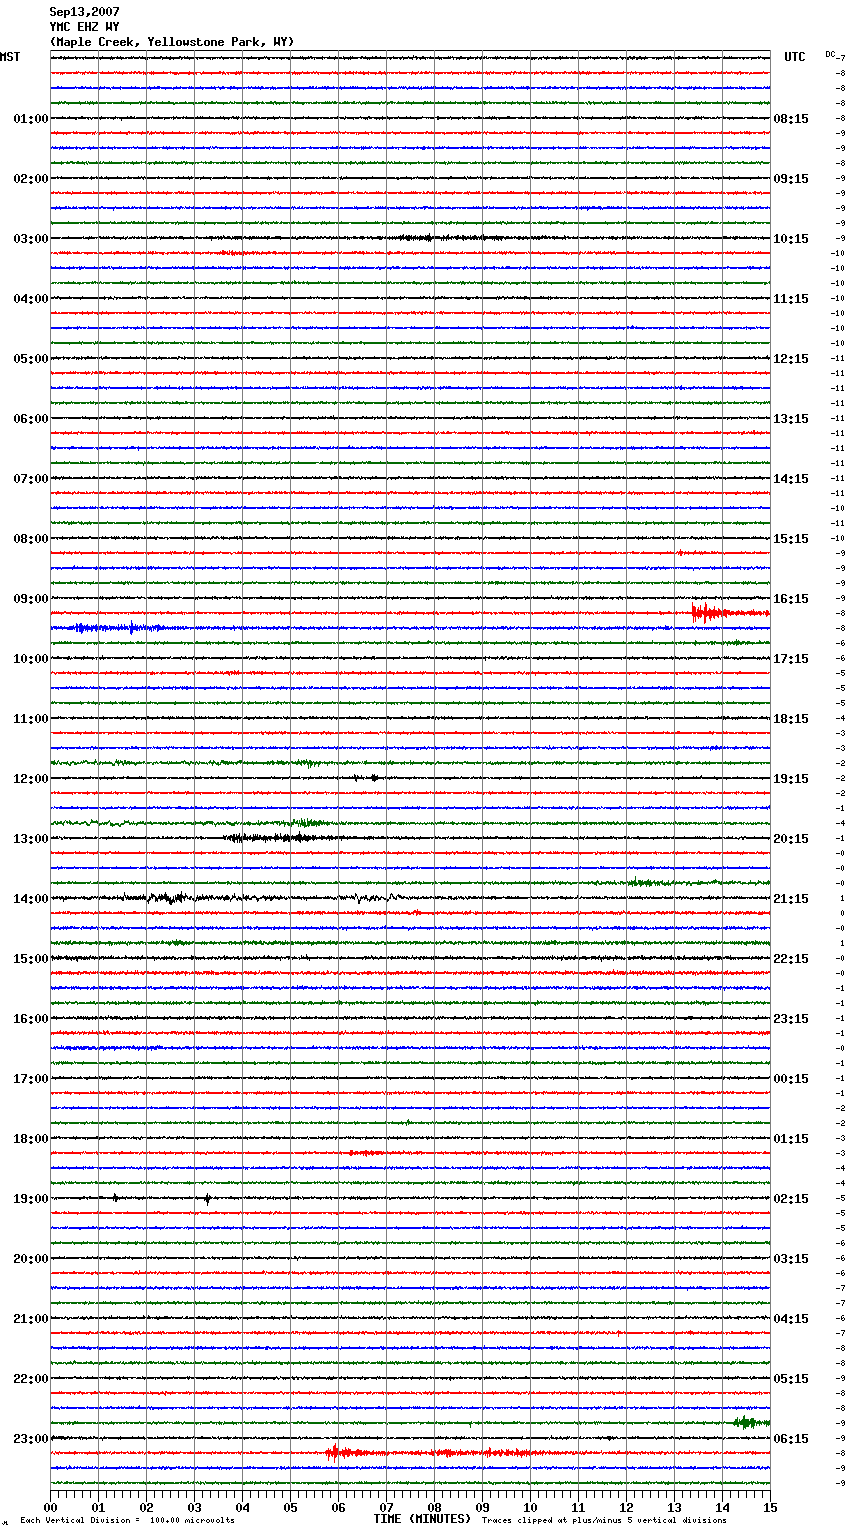Click the 11:00 MST time label
The height and width of the screenshot is (1534, 850).
(x=31, y=719)
